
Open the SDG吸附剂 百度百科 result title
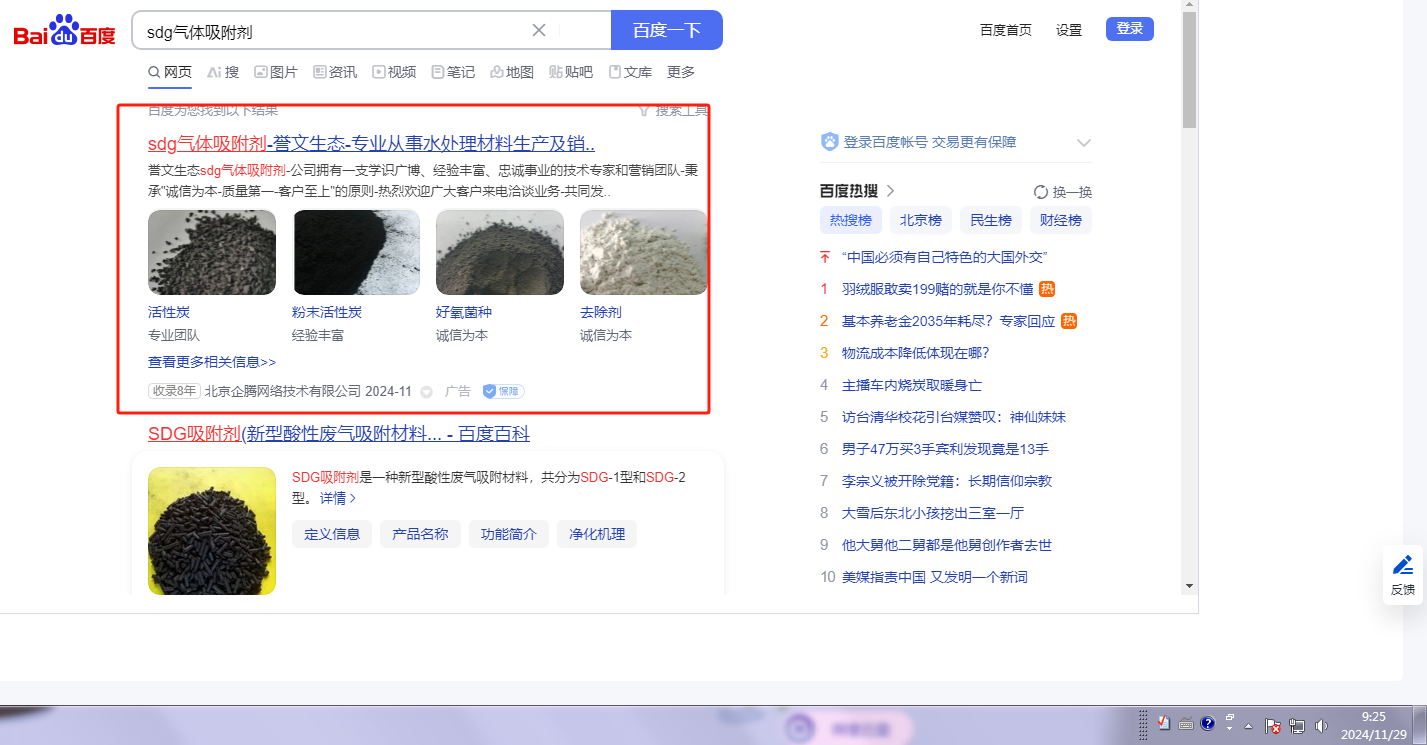339,434
